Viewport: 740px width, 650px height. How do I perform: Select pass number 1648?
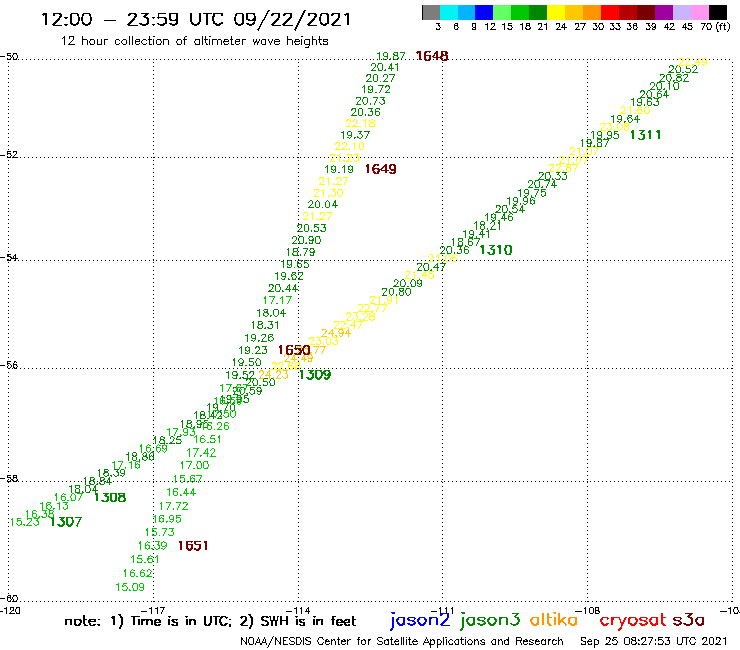432,56
